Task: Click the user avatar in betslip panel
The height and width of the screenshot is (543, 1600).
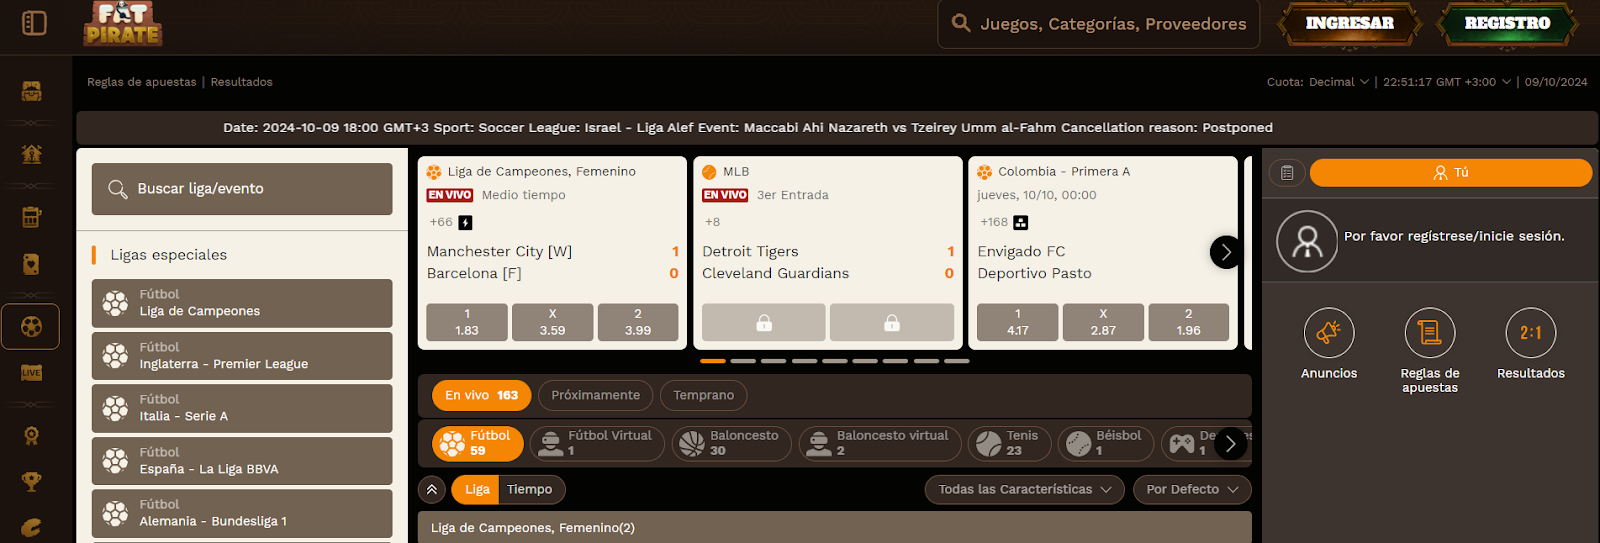Action: click(x=1307, y=241)
